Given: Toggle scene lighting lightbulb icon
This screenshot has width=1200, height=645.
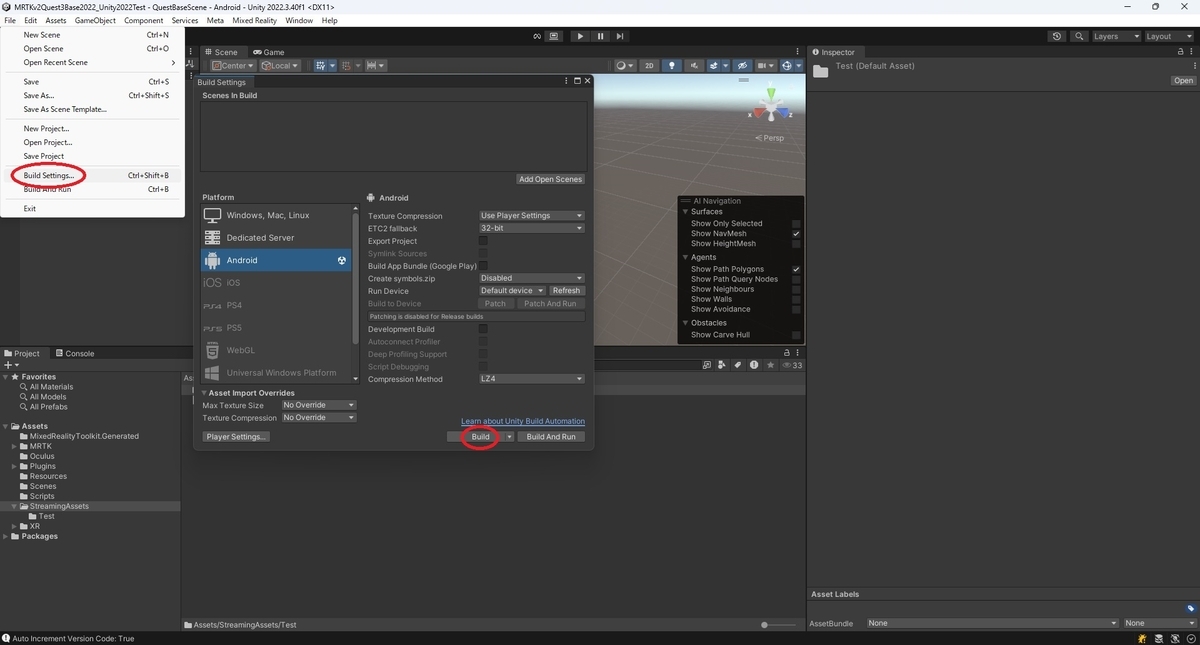Looking at the screenshot, I should pyautogui.click(x=672, y=66).
